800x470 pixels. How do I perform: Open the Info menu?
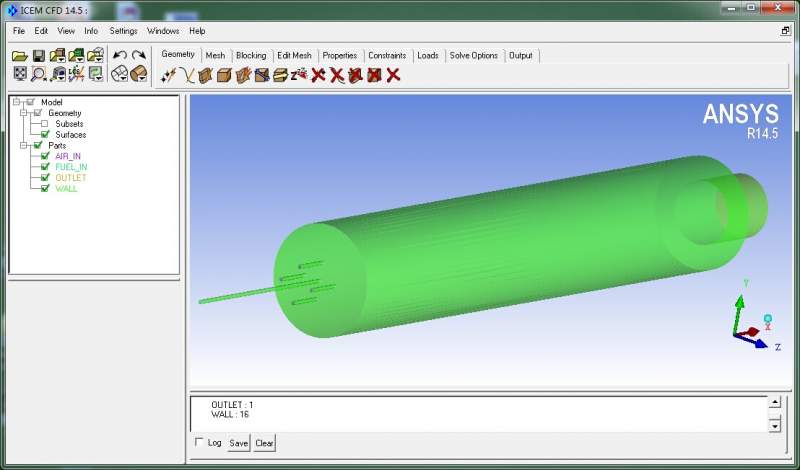point(91,31)
